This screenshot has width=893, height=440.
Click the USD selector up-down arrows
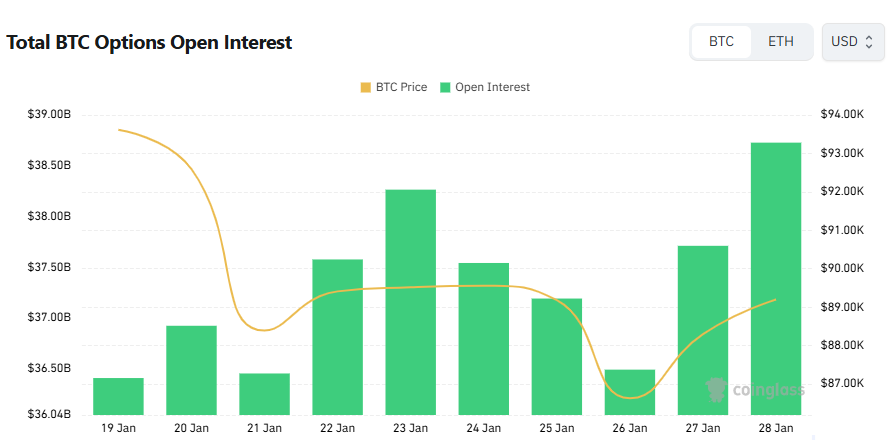(869, 42)
